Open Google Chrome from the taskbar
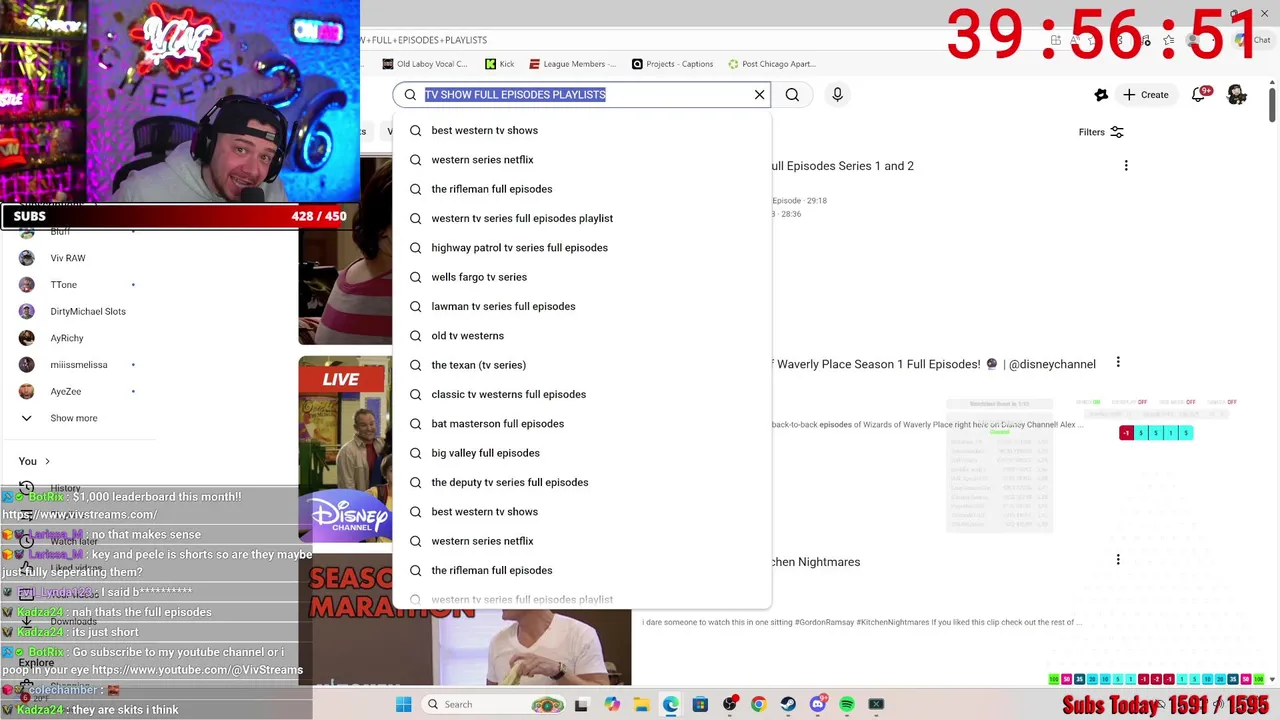The width and height of the screenshot is (1280, 720). (759, 704)
